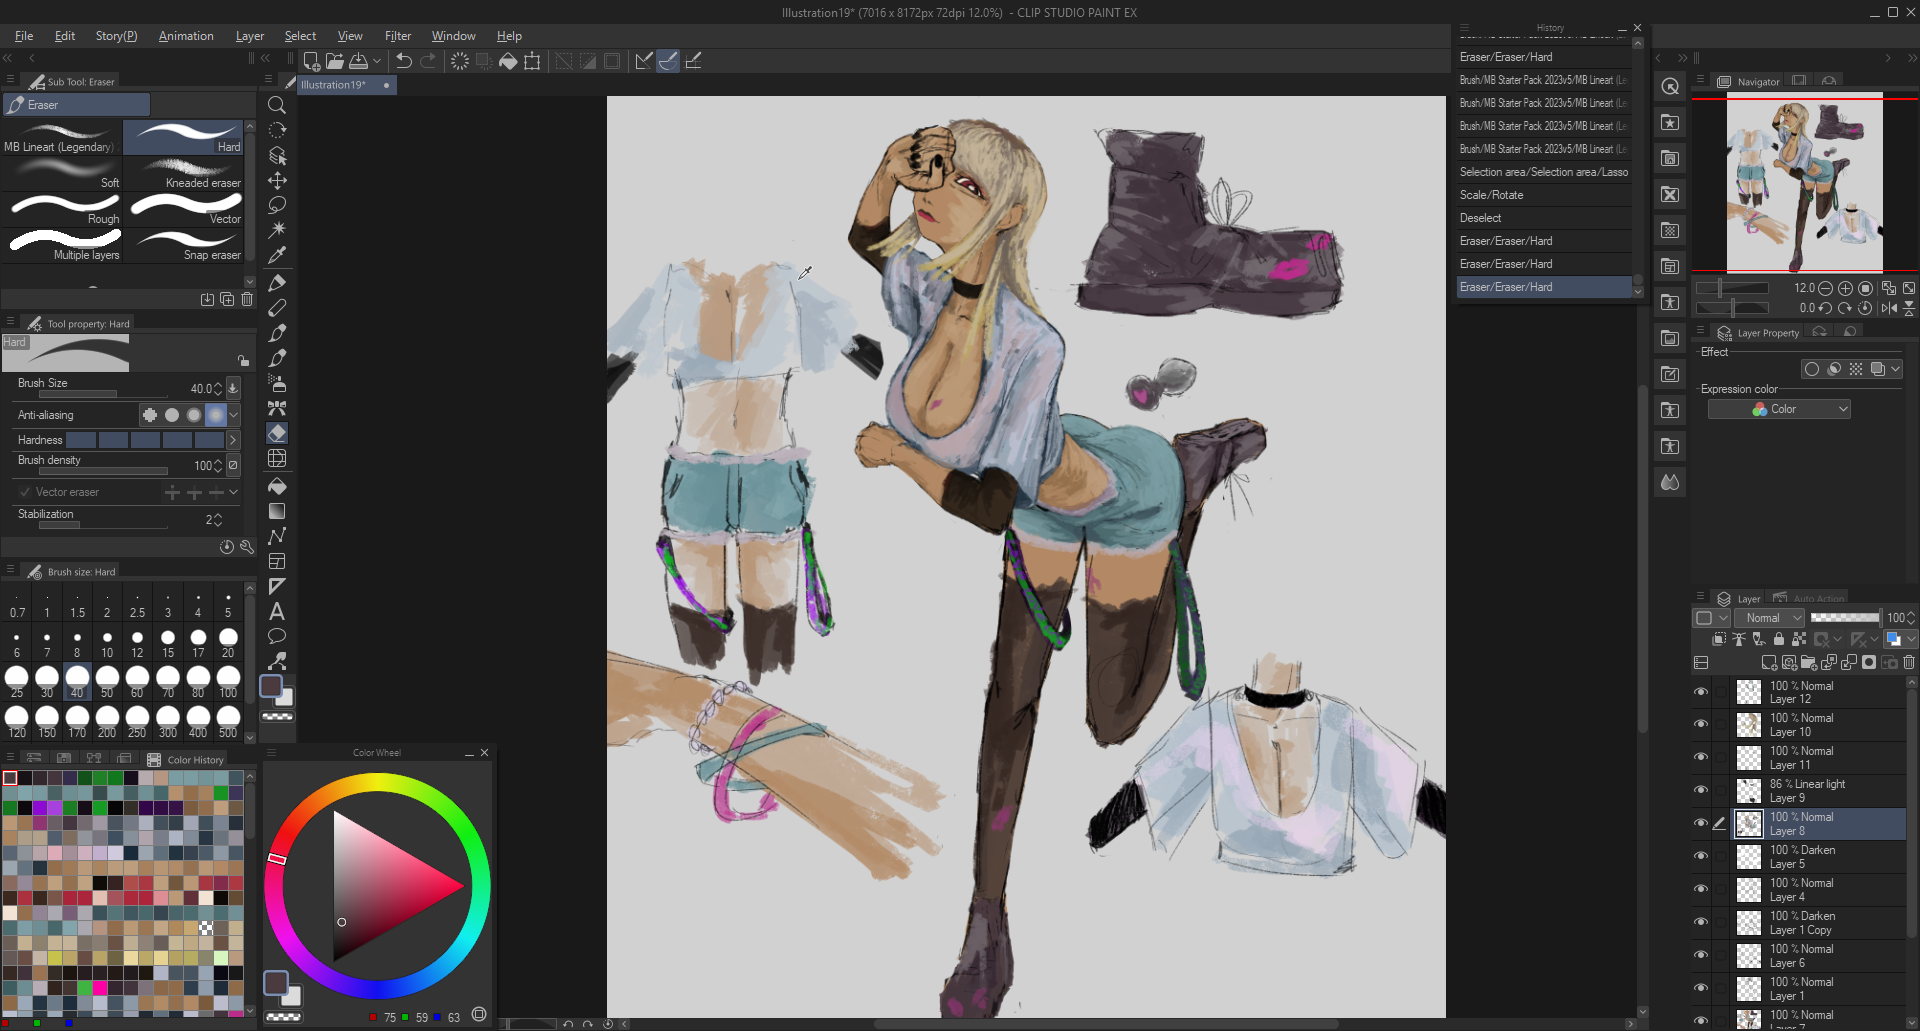1920x1031 pixels.
Task: Select the Zoom magnifier tool
Action: [x=277, y=105]
